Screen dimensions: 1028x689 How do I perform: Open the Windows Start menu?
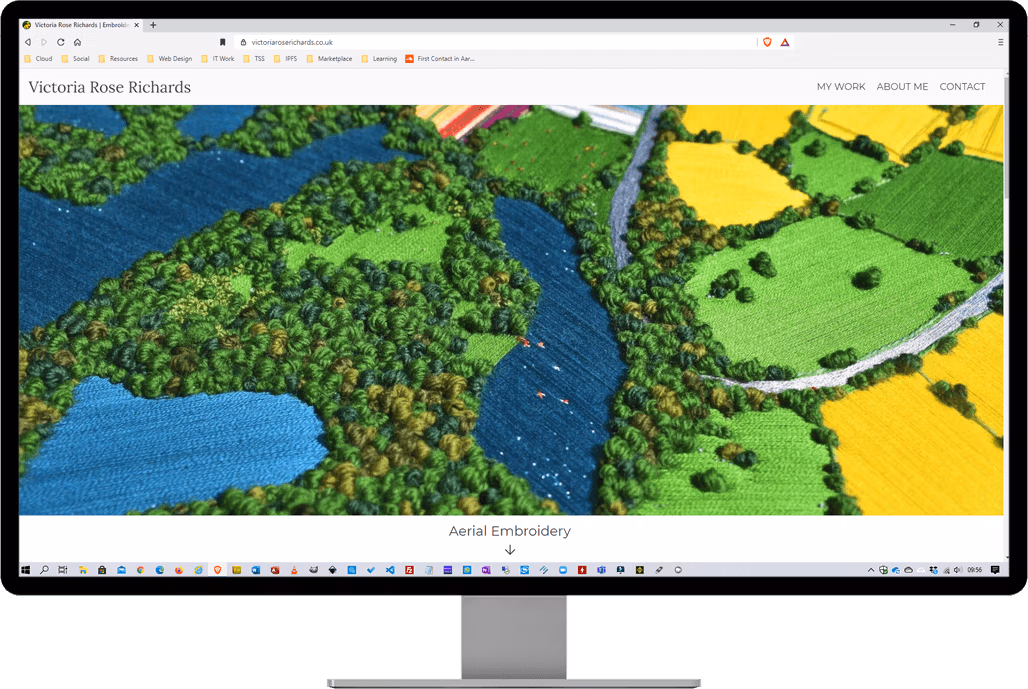coord(26,570)
